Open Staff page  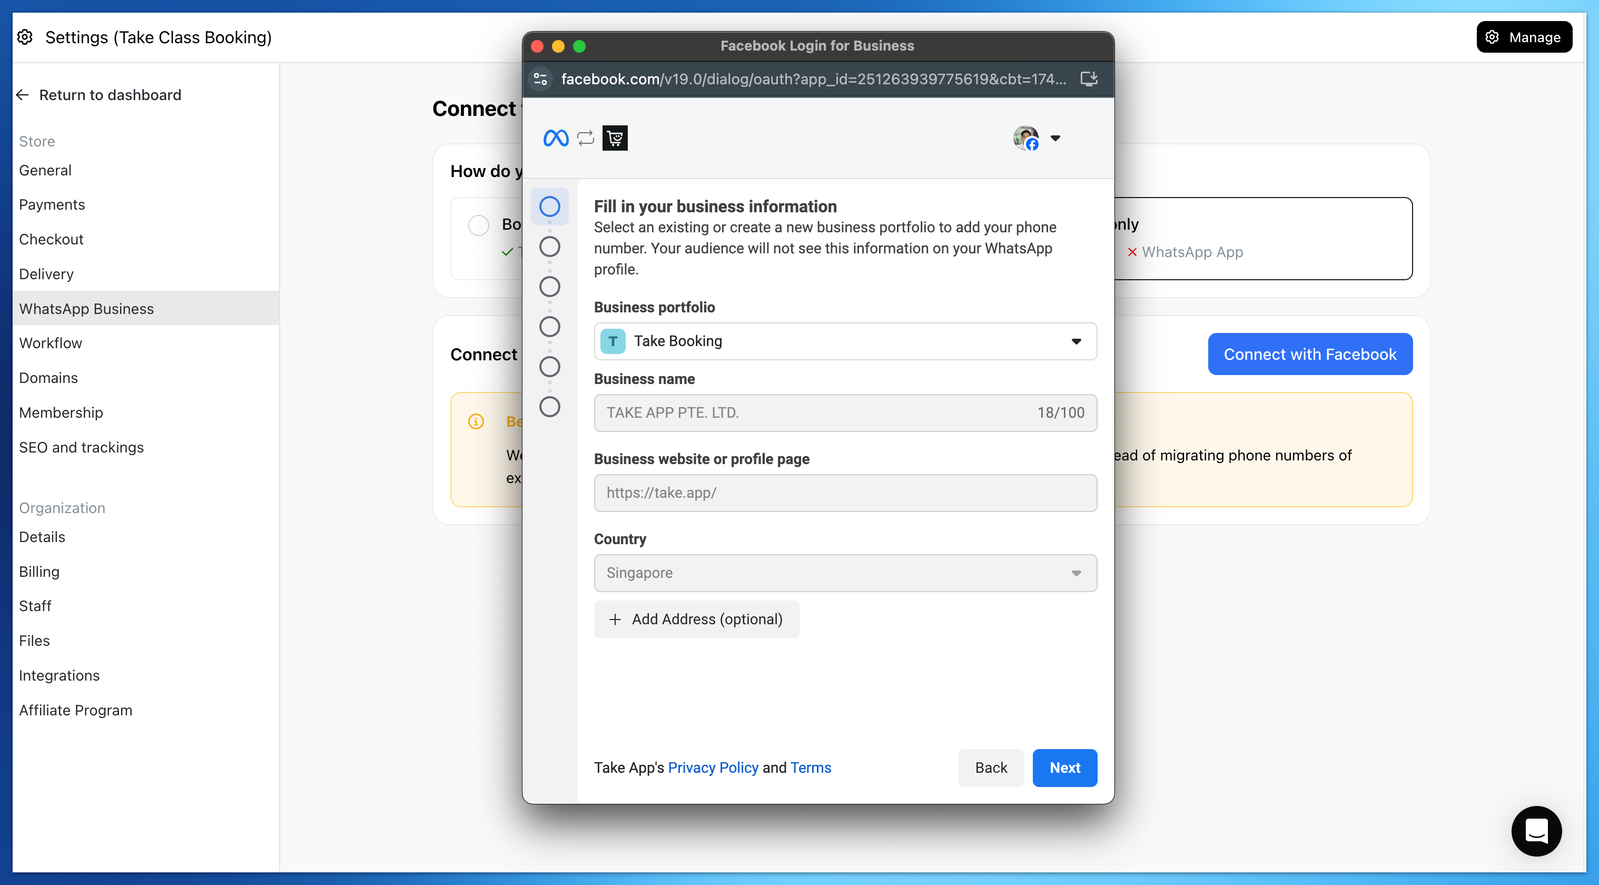click(146, 606)
